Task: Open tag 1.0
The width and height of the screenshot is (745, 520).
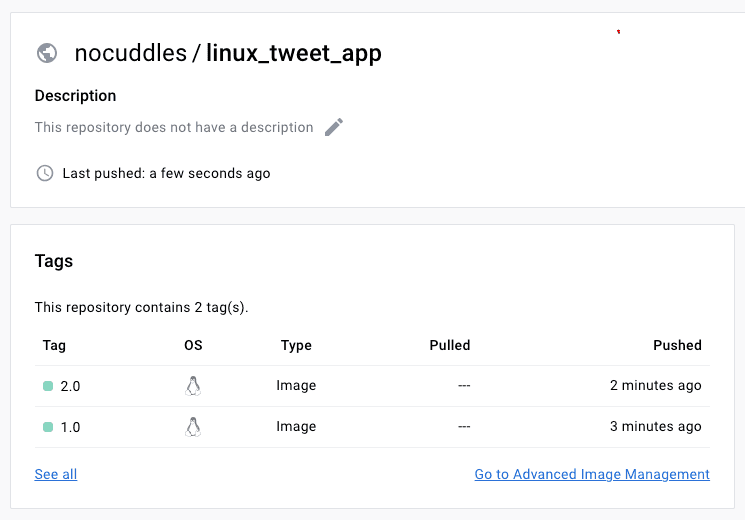Action: click(x=70, y=427)
